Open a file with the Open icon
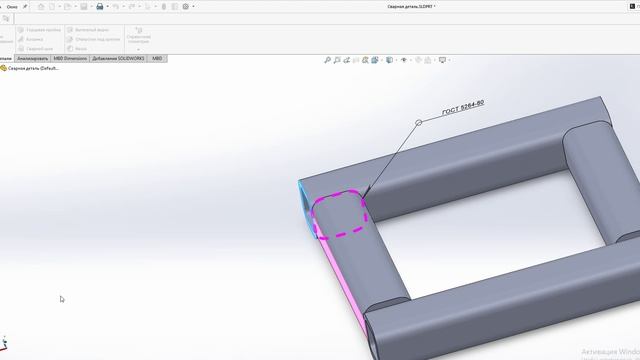The height and width of the screenshot is (360, 640). coord(68,7)
